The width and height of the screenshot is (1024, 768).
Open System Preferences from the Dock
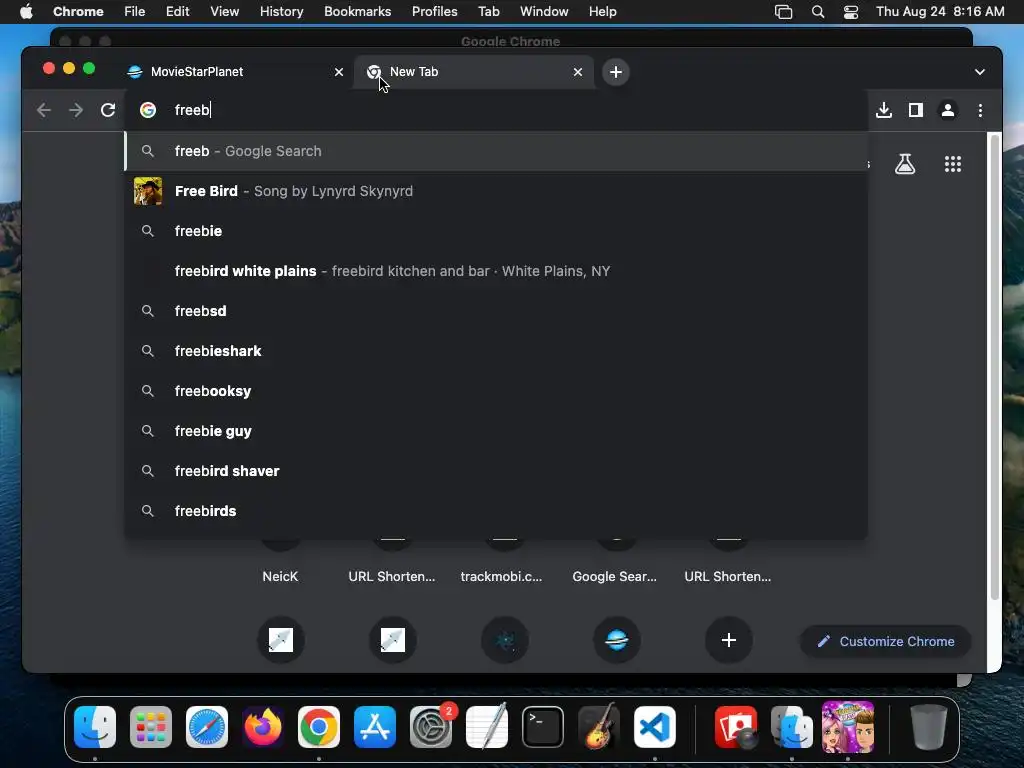[x=431, y=727]
